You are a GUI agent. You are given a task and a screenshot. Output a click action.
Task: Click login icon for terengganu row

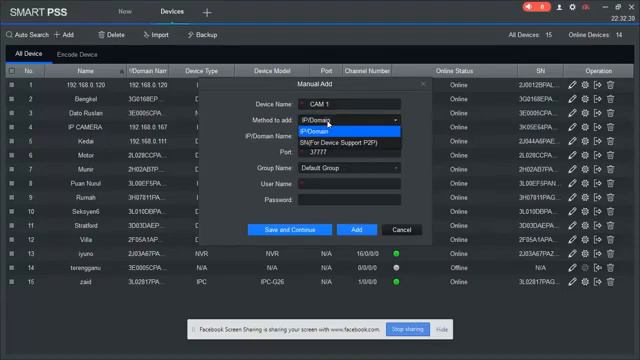pyautogui.click(x=598, y=268)
